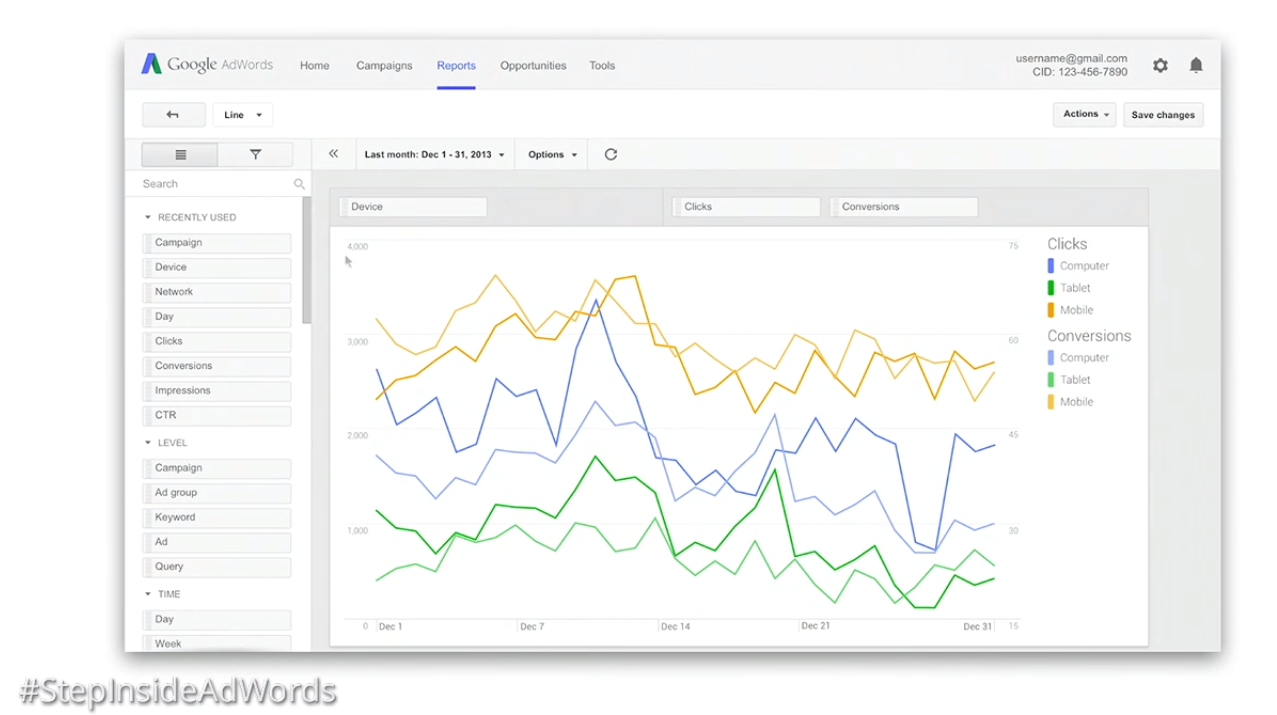The height and width of the screenshot is (715, 1277).
Task: Click the Google AdWords logo
Action: [207, 64]
